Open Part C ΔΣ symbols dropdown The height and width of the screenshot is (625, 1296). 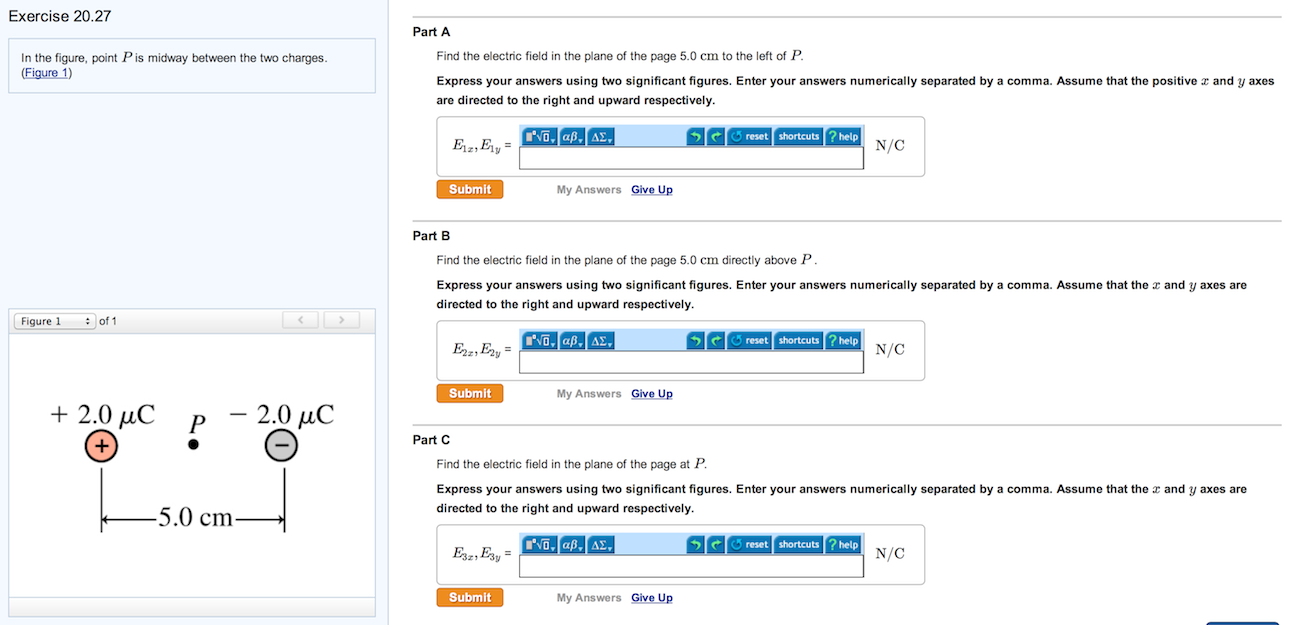602,545
